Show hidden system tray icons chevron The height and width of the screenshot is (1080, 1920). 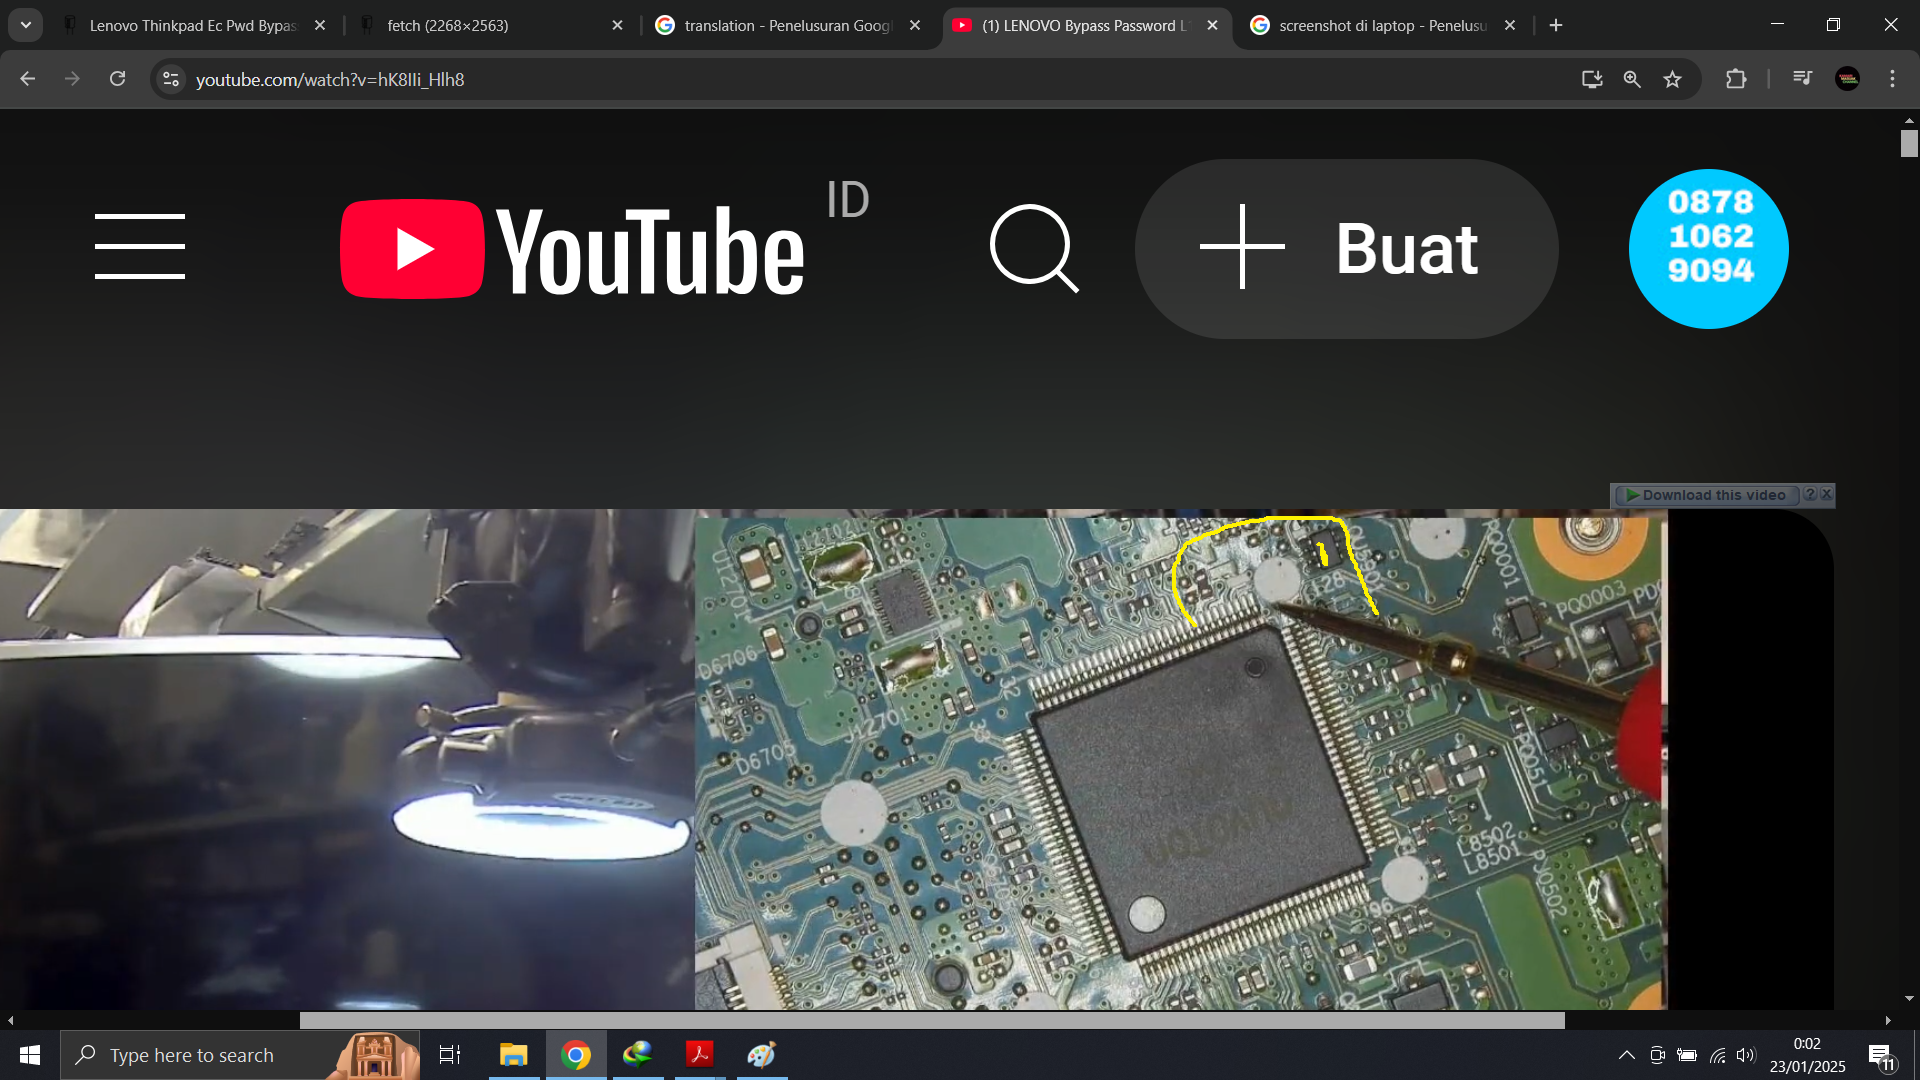point(1626,1055)
